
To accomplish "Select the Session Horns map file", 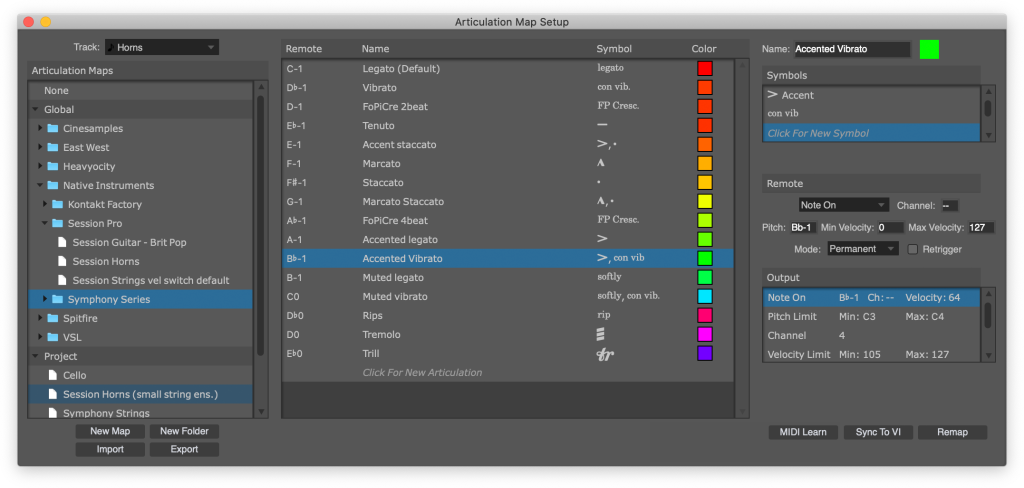I will [x=104, y=261].
